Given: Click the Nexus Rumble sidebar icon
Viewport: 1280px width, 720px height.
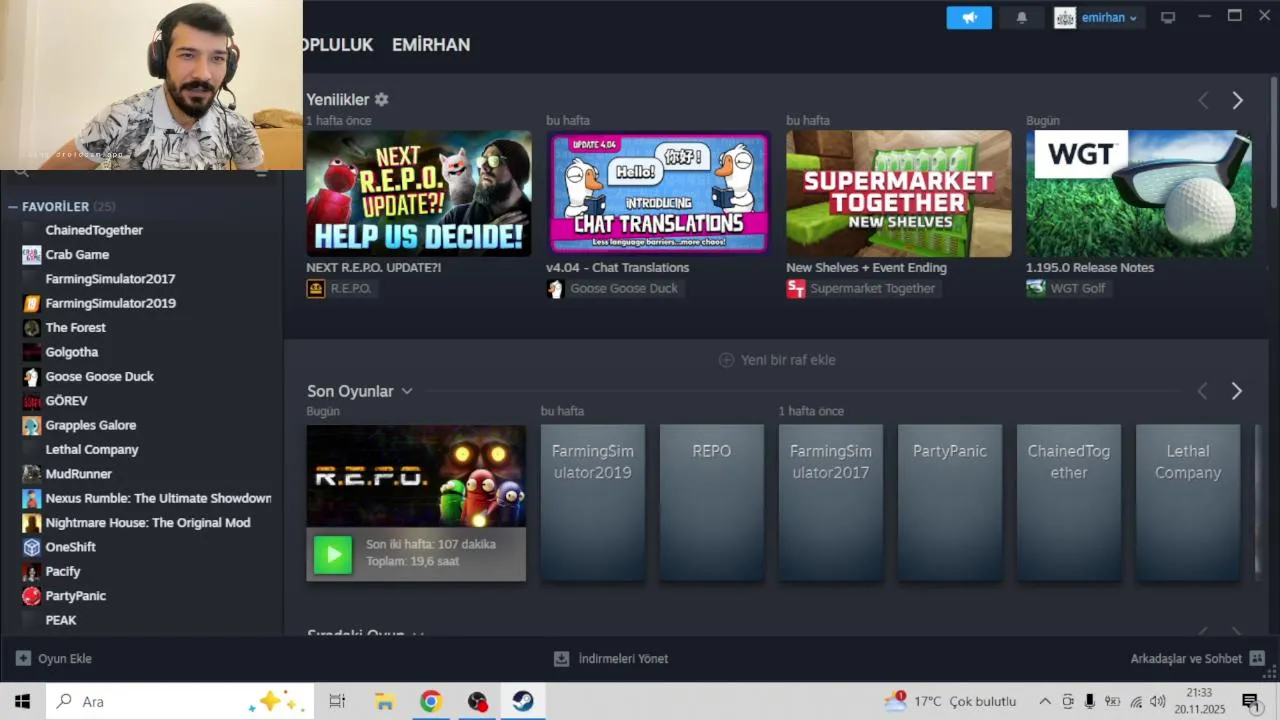Looking at the screenshot, I should [x=32, y=498].
